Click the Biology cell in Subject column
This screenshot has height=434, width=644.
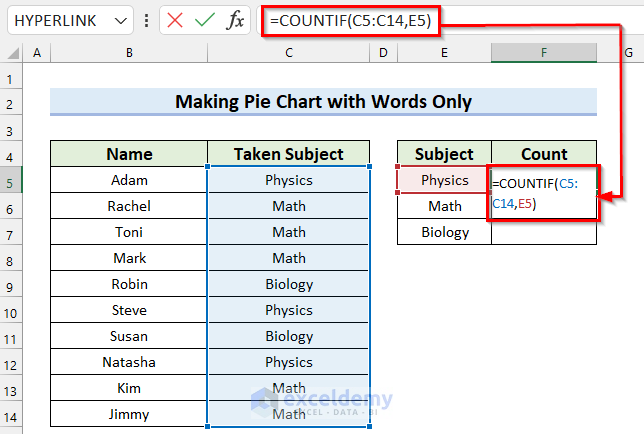(444, 232)
